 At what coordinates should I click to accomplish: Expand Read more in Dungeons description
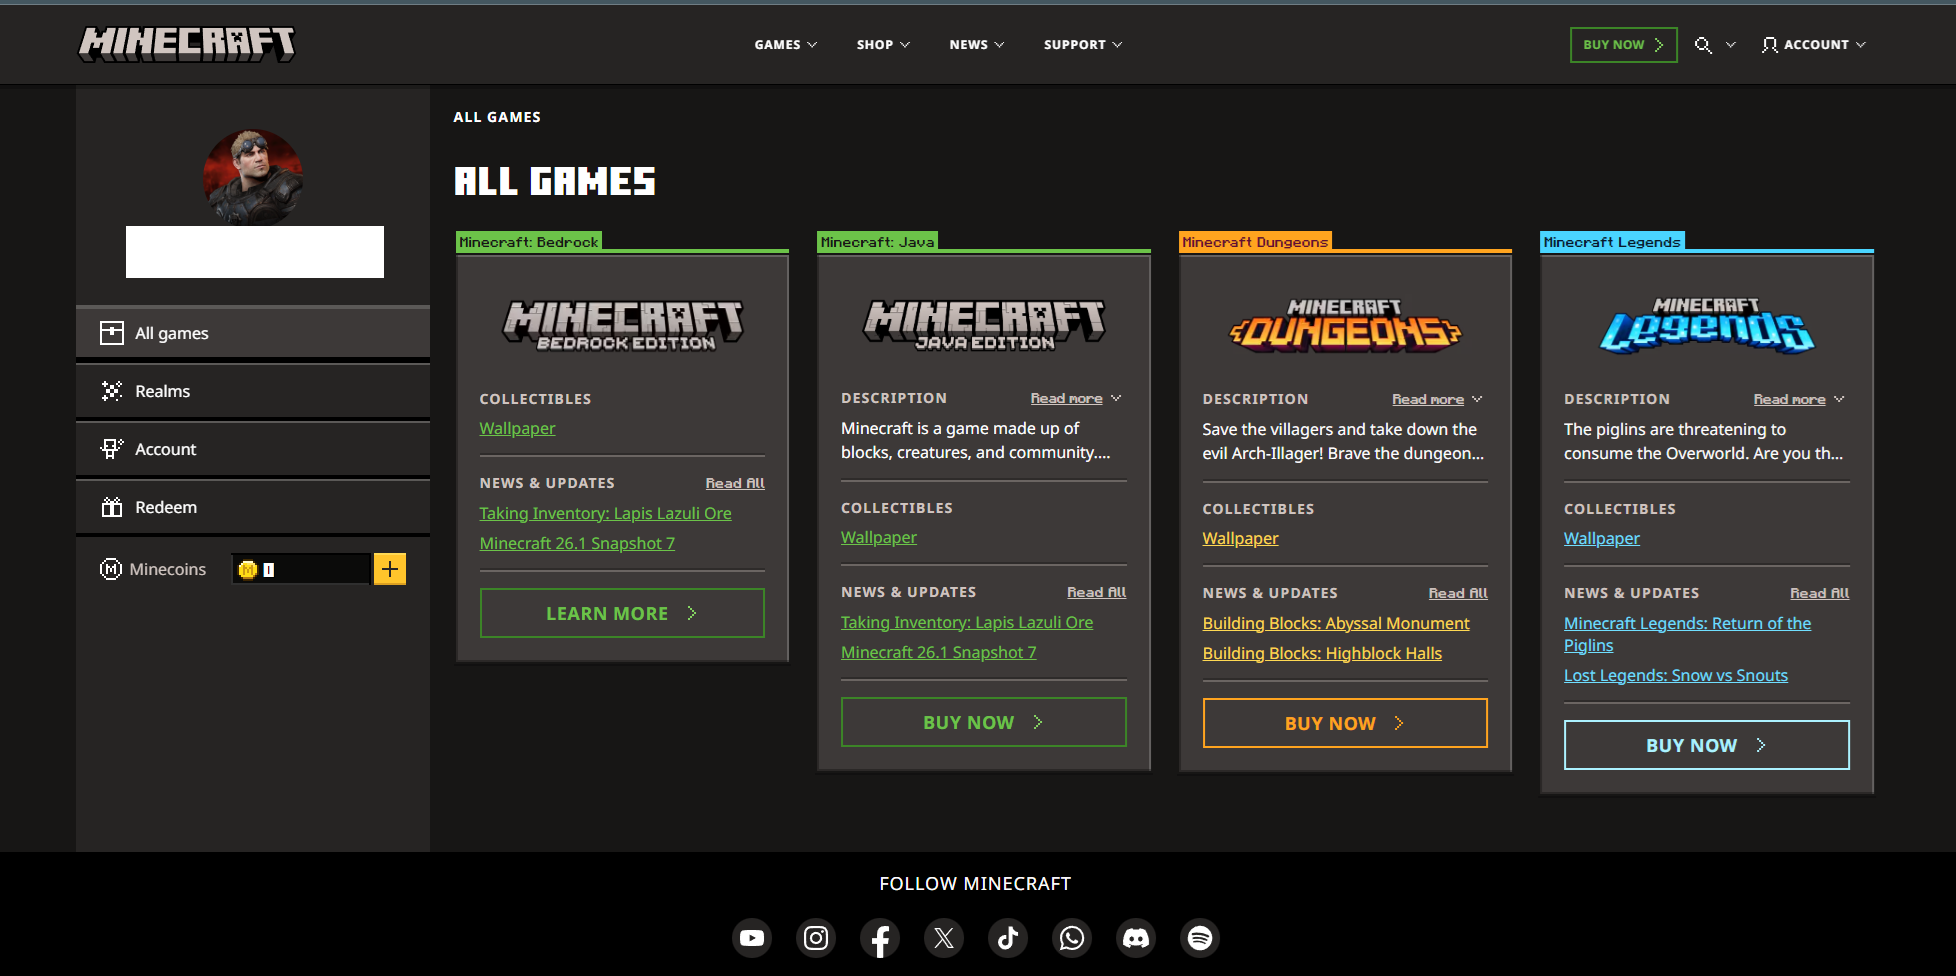coord(1437,399)
